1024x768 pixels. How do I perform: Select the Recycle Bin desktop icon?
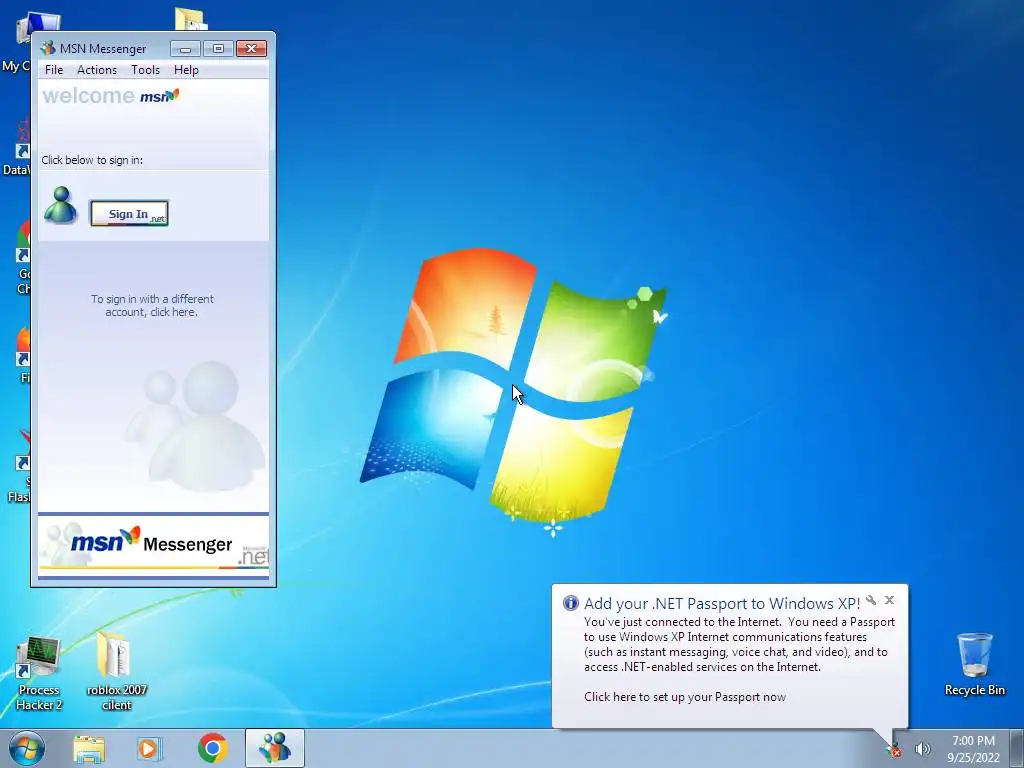(974, 664)
